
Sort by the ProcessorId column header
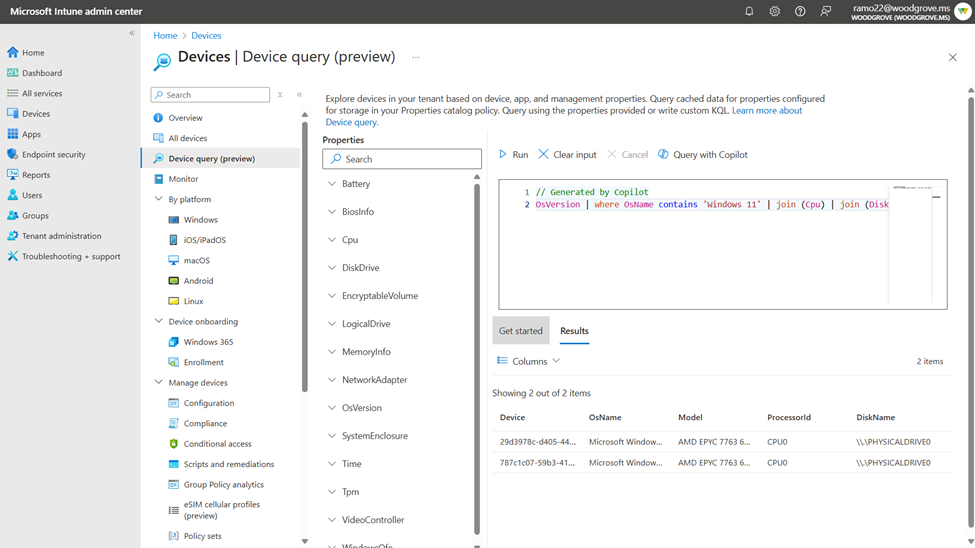(x=788, y=417)
